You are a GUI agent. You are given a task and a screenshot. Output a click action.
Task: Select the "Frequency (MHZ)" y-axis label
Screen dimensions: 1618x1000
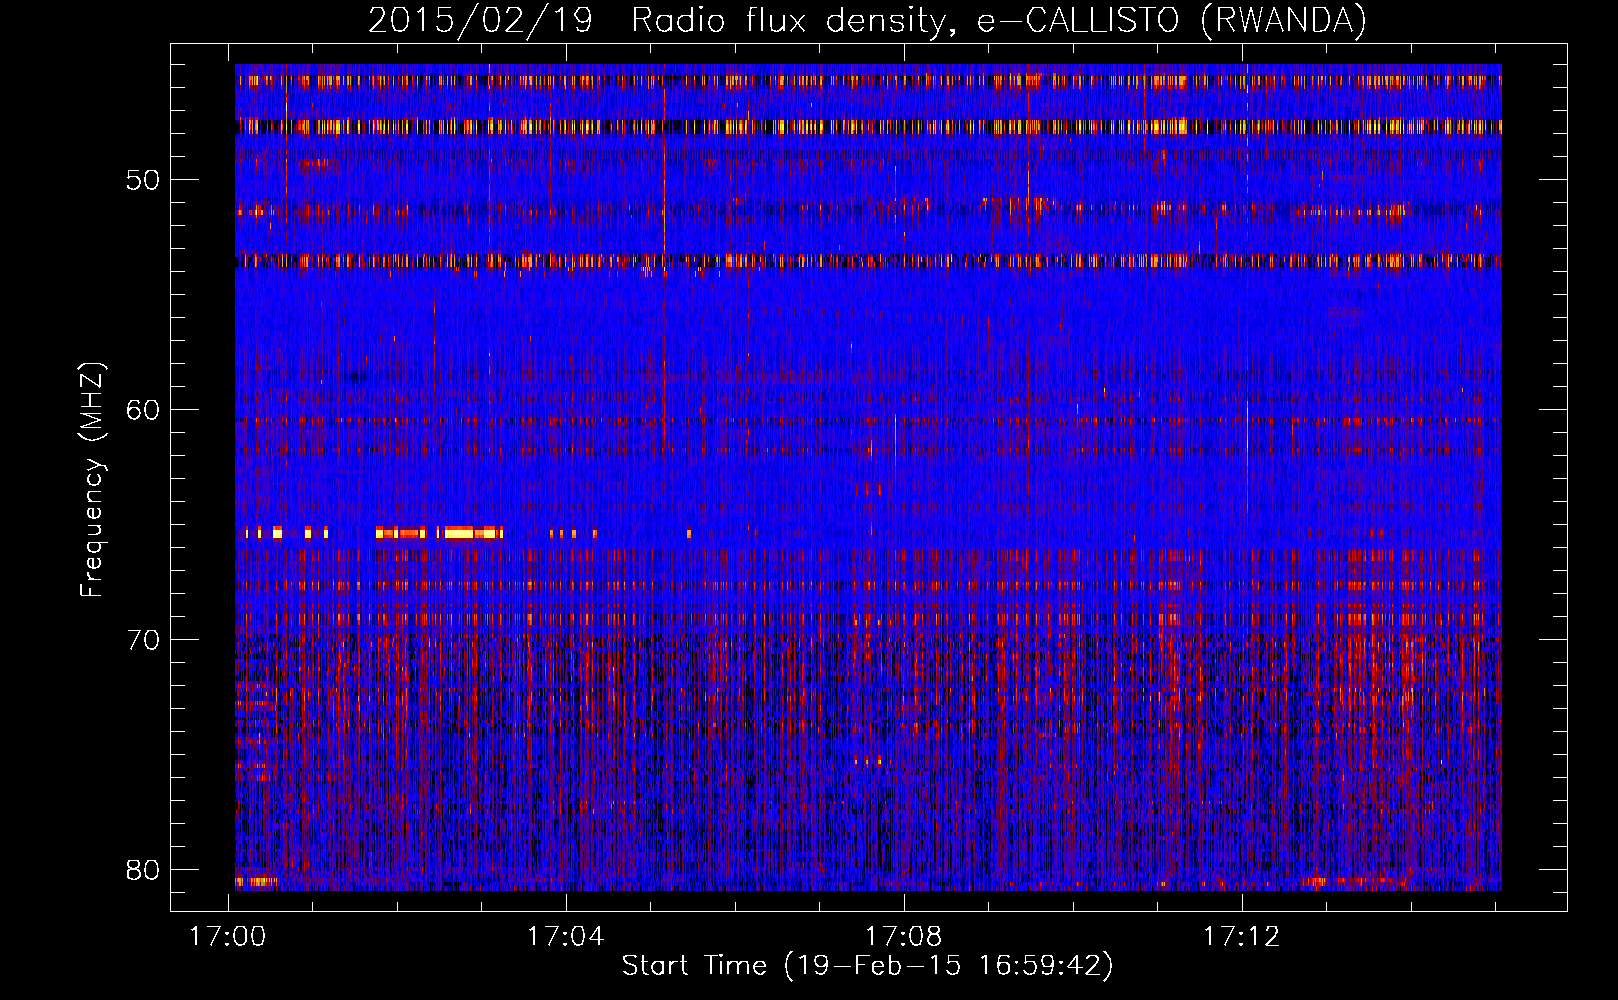(x=92, y=480)
